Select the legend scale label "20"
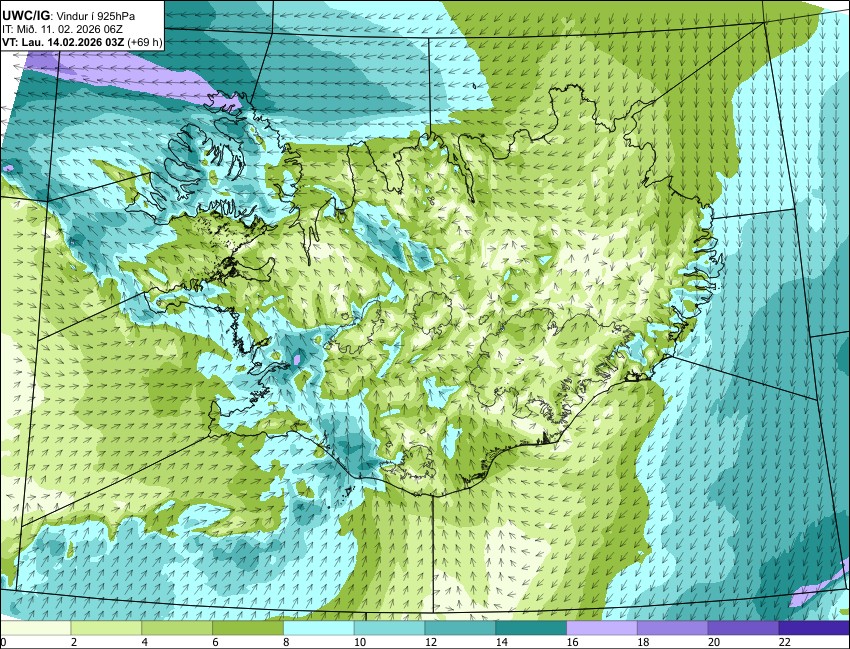Screen dimensions: 850x649 [714, 642]
